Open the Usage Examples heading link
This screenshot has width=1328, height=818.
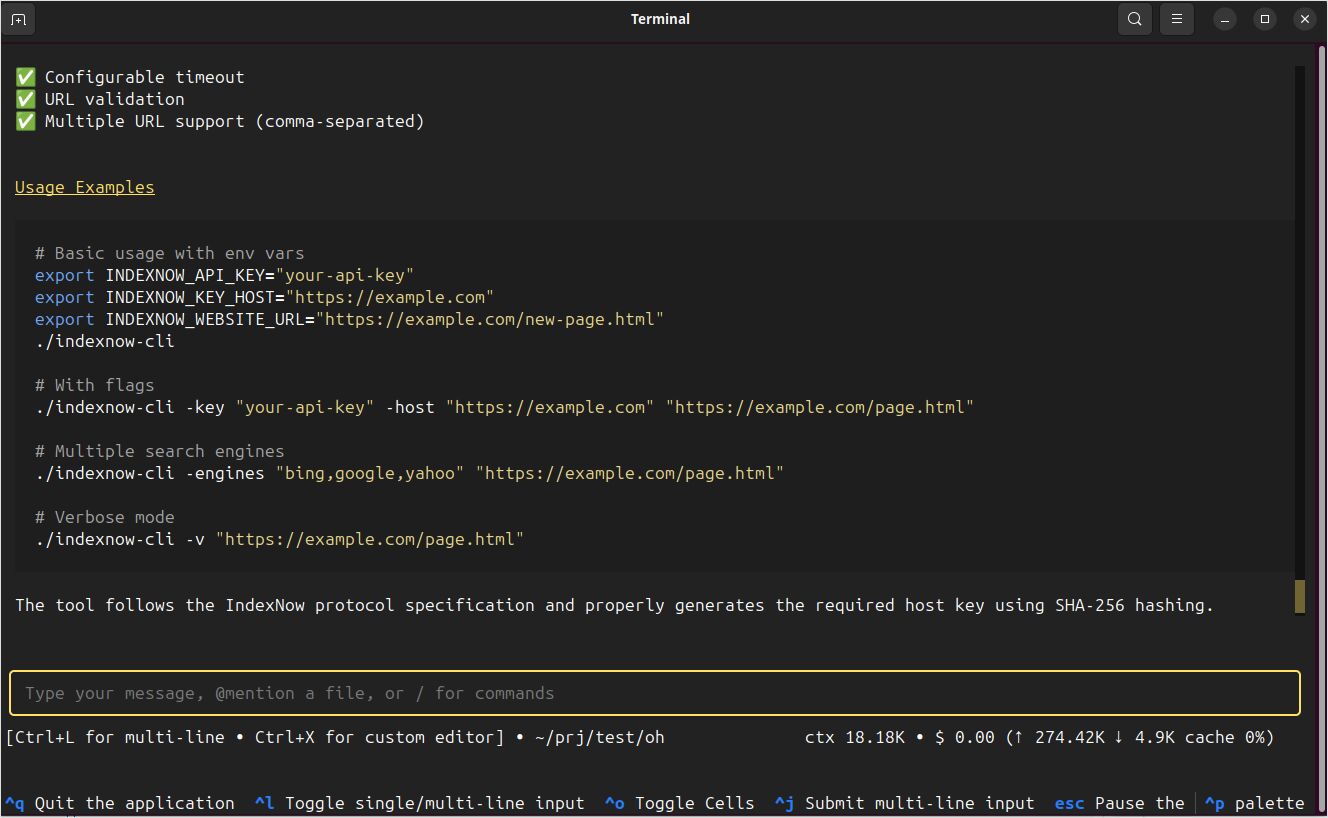pyautogui.click(x=84, y=187)
